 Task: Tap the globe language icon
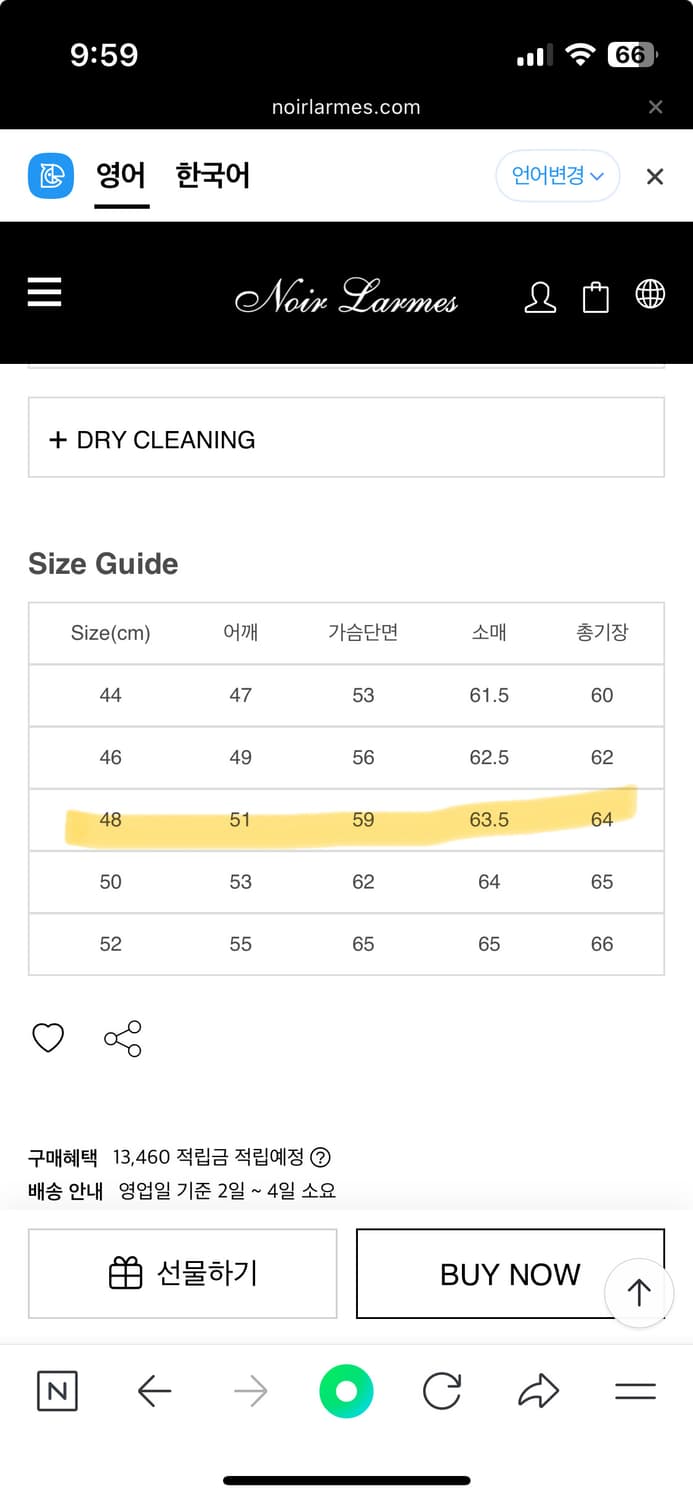[650, 294]
